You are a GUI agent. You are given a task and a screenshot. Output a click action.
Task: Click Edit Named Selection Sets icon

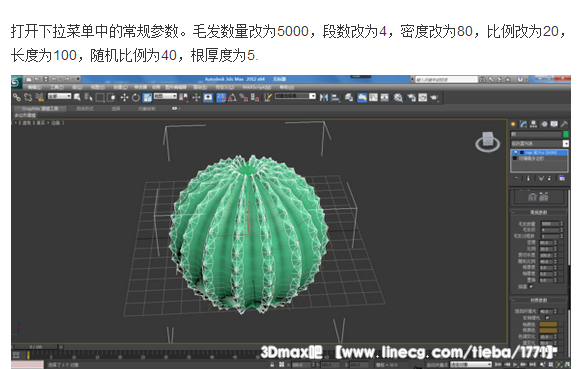(x=268, y=97)
